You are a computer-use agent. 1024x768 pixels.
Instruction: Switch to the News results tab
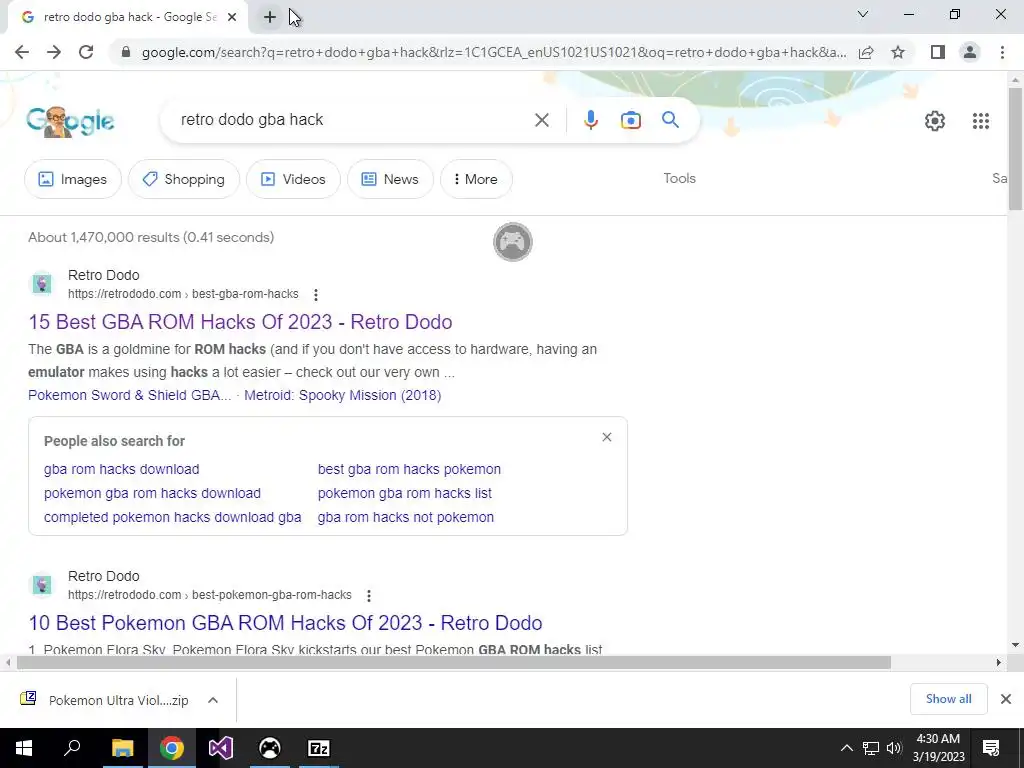coord(390,179)
